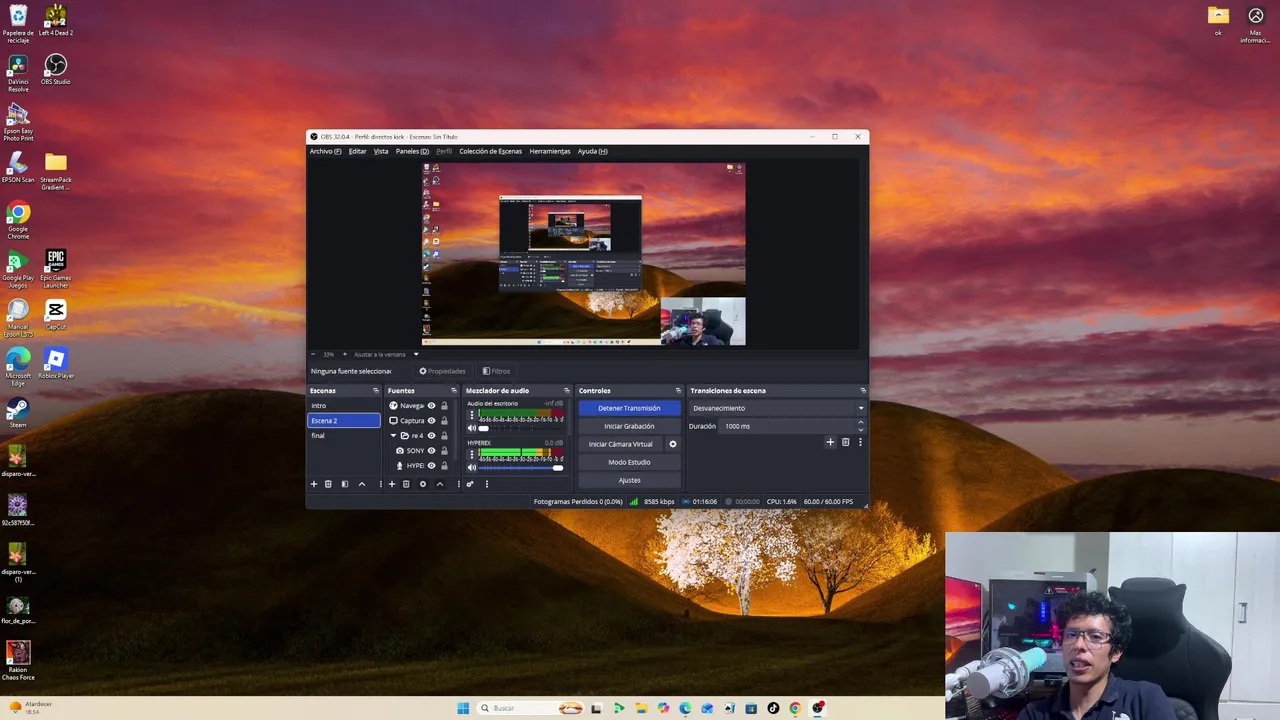Screen dimensions: 1280x720
Task: Open audio mixer three-dot menu at bottom
Action: pos(487,484)
